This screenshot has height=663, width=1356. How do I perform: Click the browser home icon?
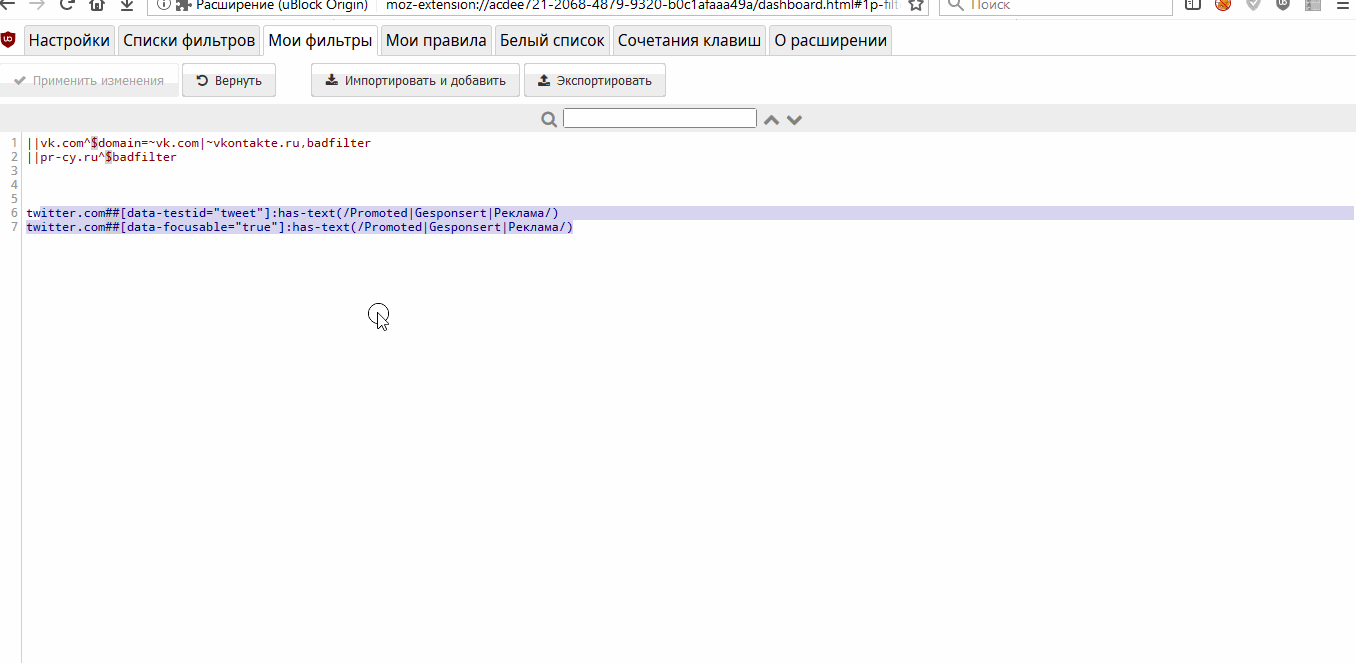coord(97,5)
